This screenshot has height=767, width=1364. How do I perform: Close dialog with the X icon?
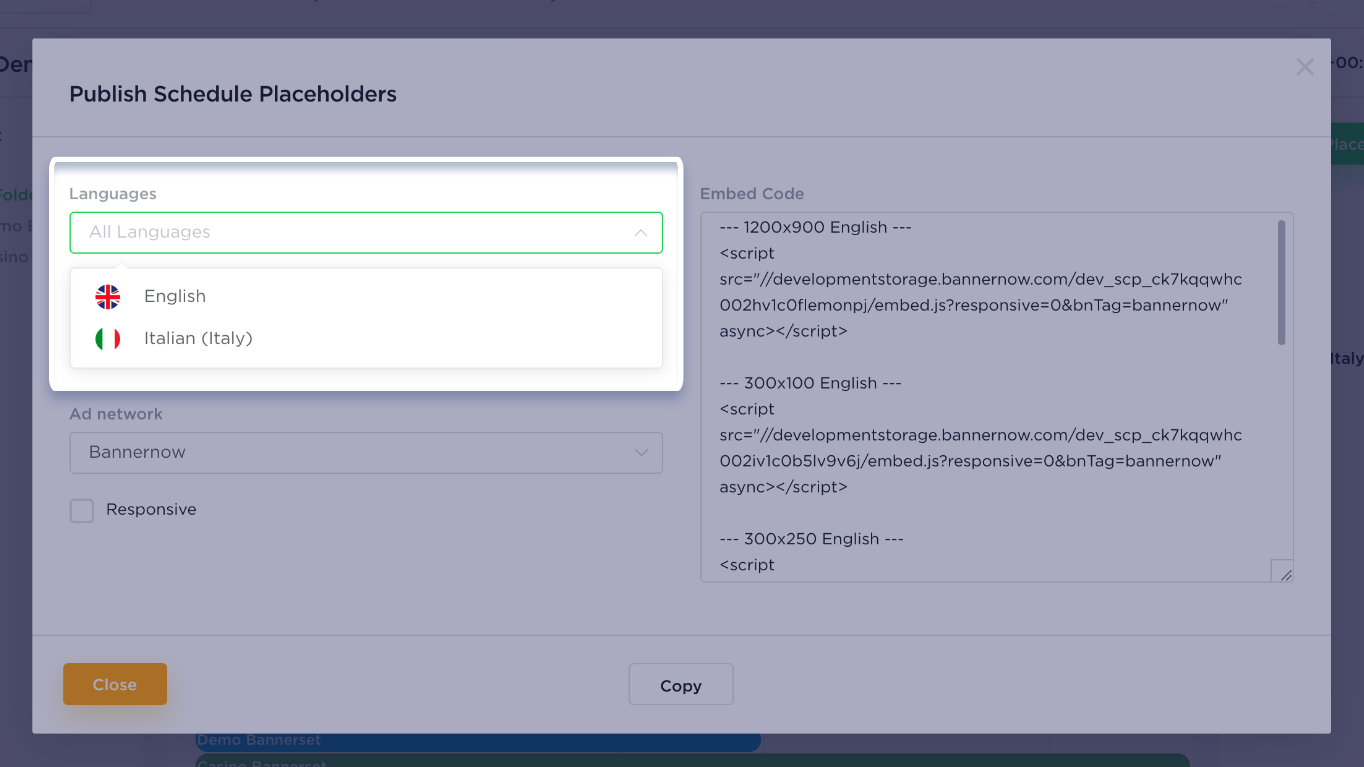[1305, 67]
